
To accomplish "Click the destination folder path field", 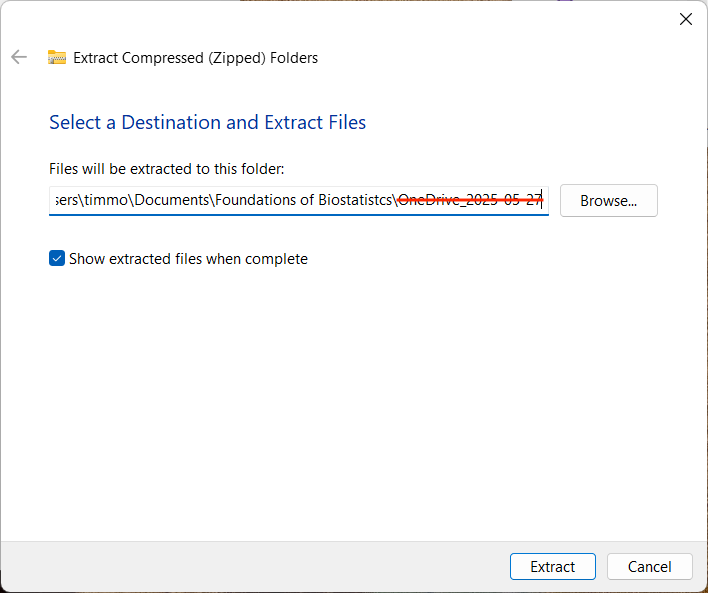I will [x=298, y=200].
